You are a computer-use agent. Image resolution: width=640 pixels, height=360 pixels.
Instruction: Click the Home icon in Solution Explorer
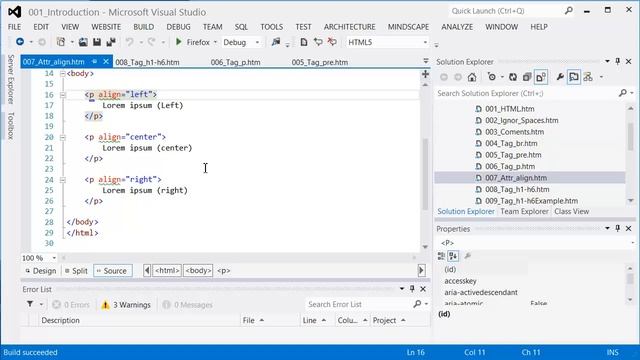click(x=472, y=77)
